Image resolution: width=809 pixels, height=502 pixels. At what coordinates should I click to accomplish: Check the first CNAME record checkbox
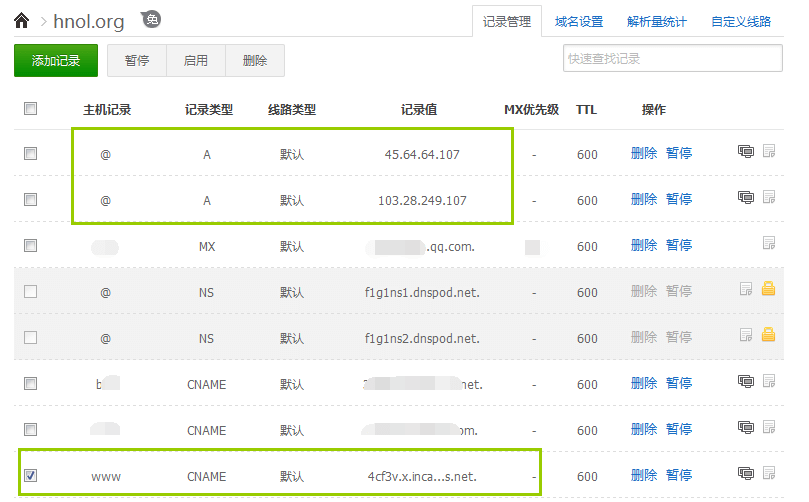30,383
